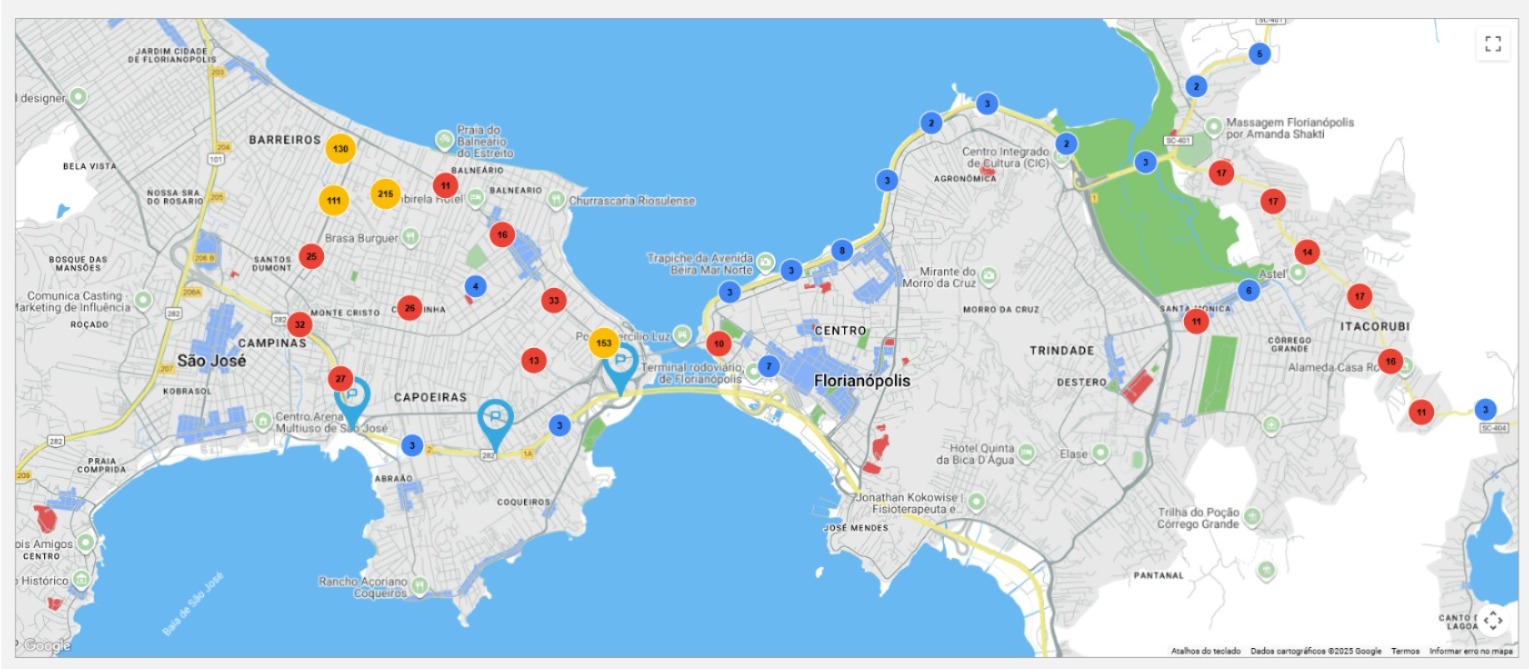Select red cluster marker 25
The height and width of the screenshot is (669, 1529).
[311, 257]
